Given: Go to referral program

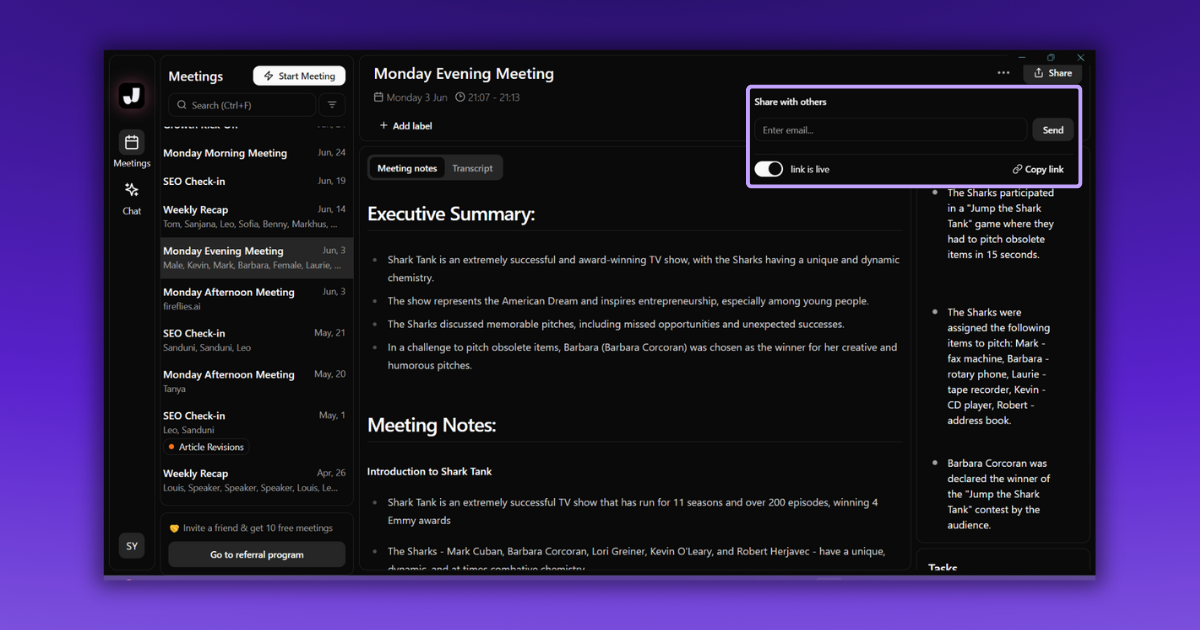Looking at the screenshot, I should click(x=257, y=555).
